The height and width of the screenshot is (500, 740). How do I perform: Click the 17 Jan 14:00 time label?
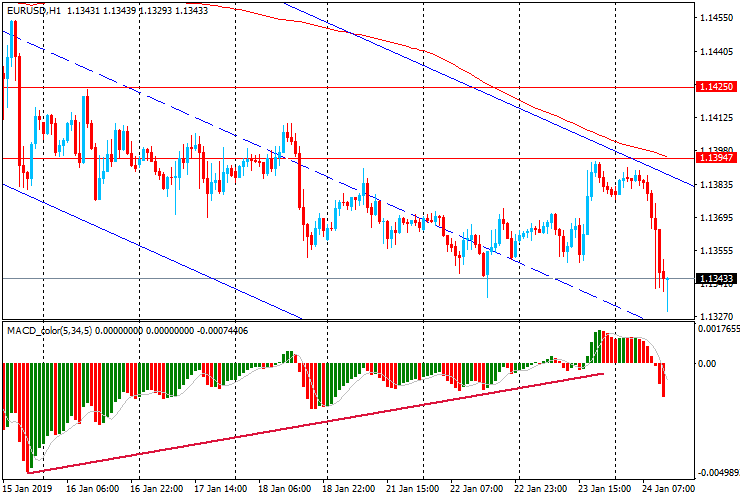[220, 488]
